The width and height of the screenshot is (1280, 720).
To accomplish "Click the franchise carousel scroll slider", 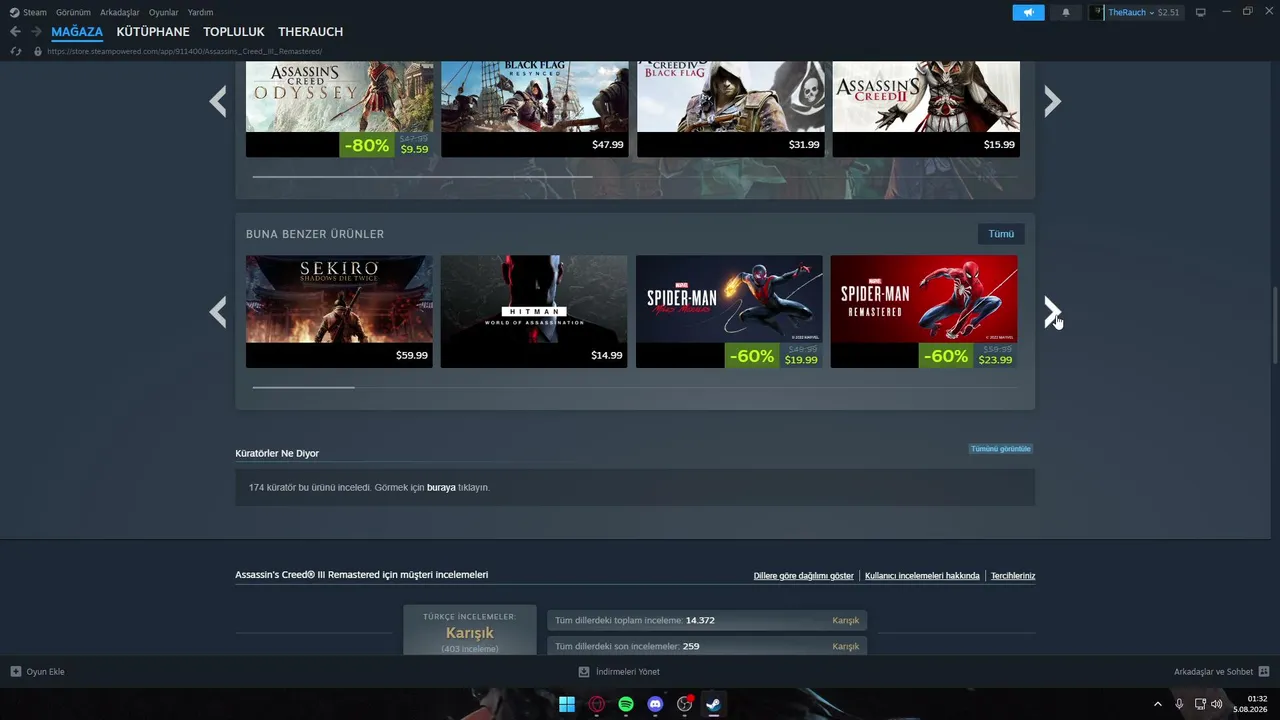I will pos(422,177).
